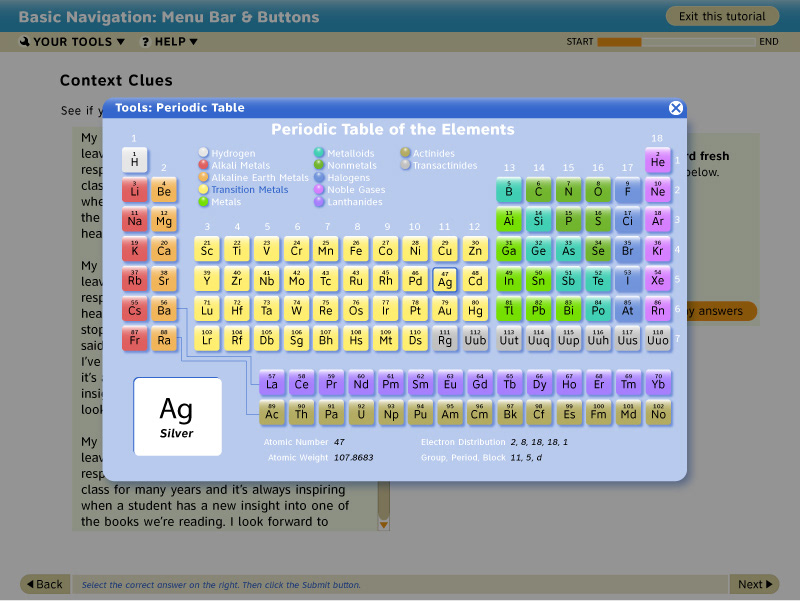Select the Oxygen (O) element tile

pos(598,190)
